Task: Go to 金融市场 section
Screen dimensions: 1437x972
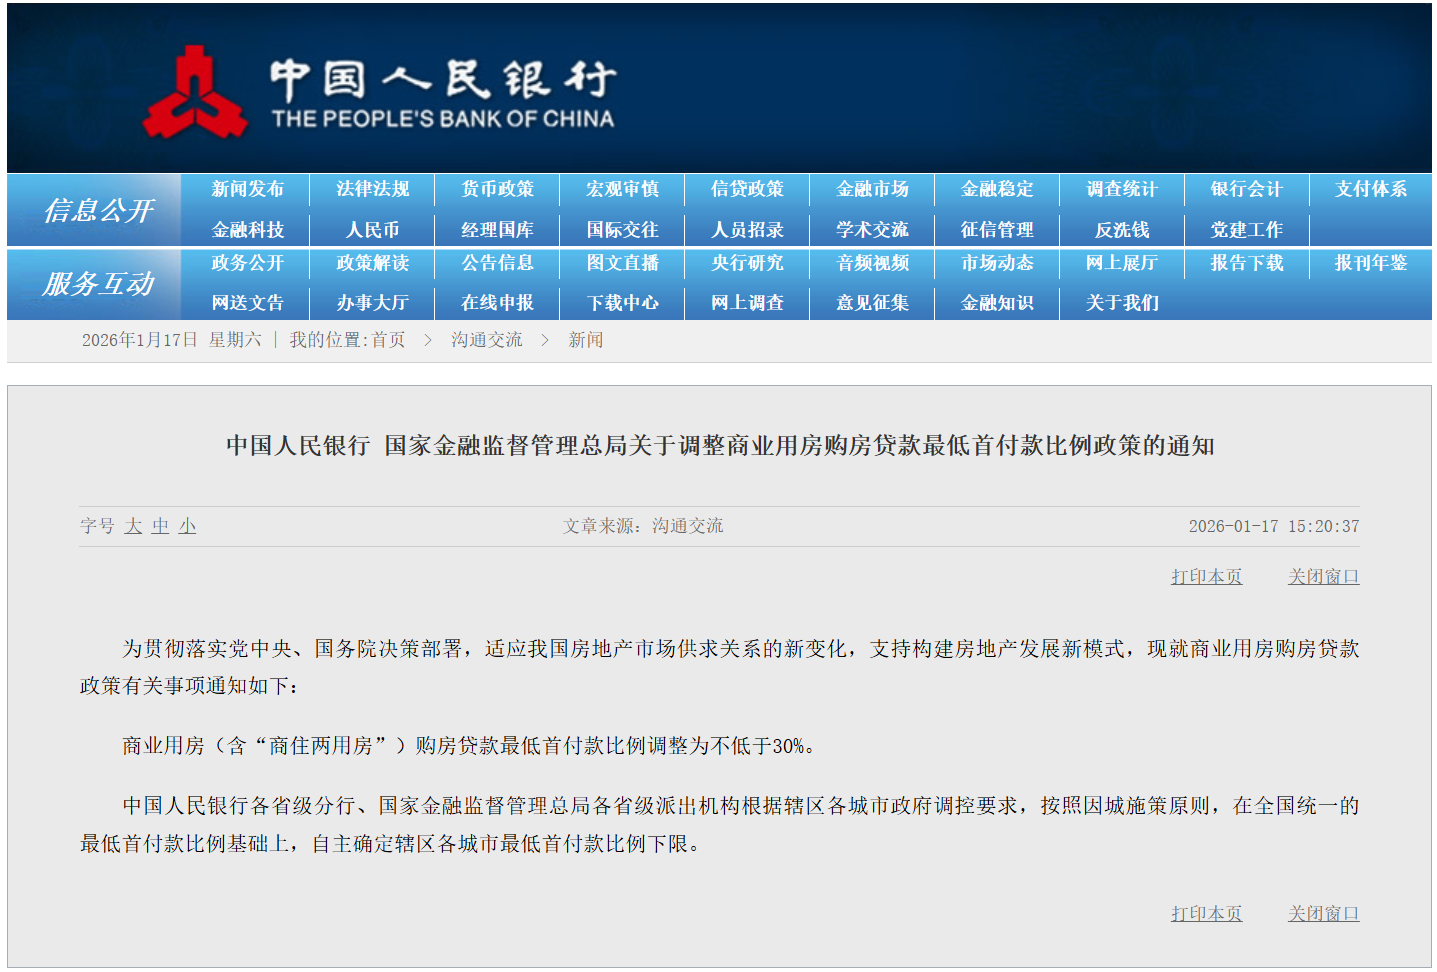Action: click(872, 189)
